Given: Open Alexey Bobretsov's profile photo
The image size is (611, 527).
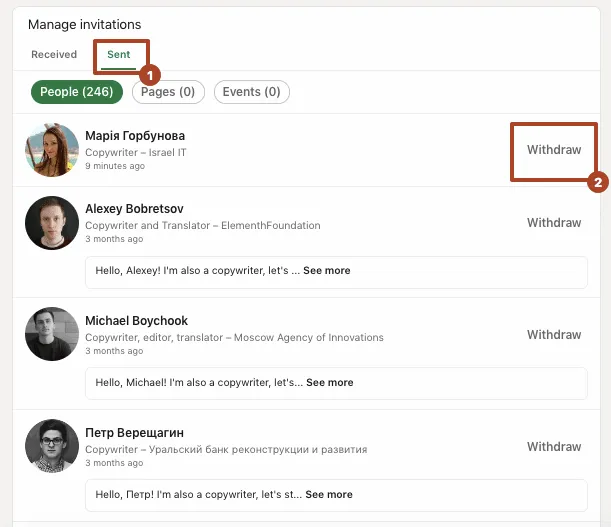Looking at the screenshot, I should (52, 223).
